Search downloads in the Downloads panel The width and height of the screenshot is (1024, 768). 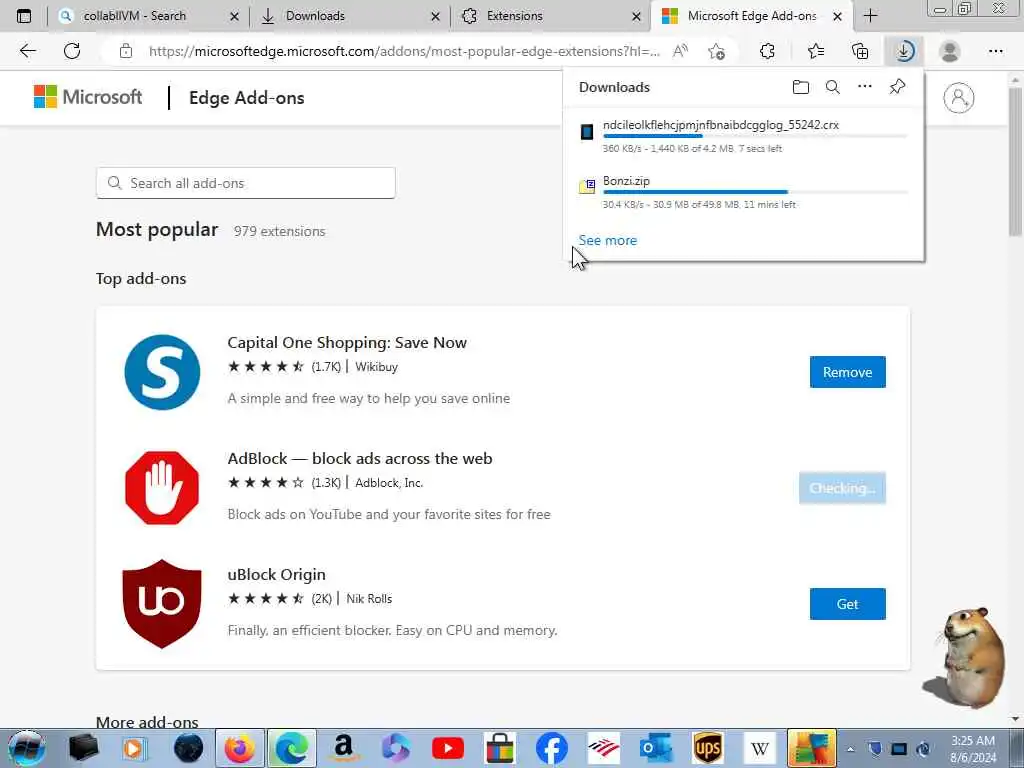click(833, 87)
